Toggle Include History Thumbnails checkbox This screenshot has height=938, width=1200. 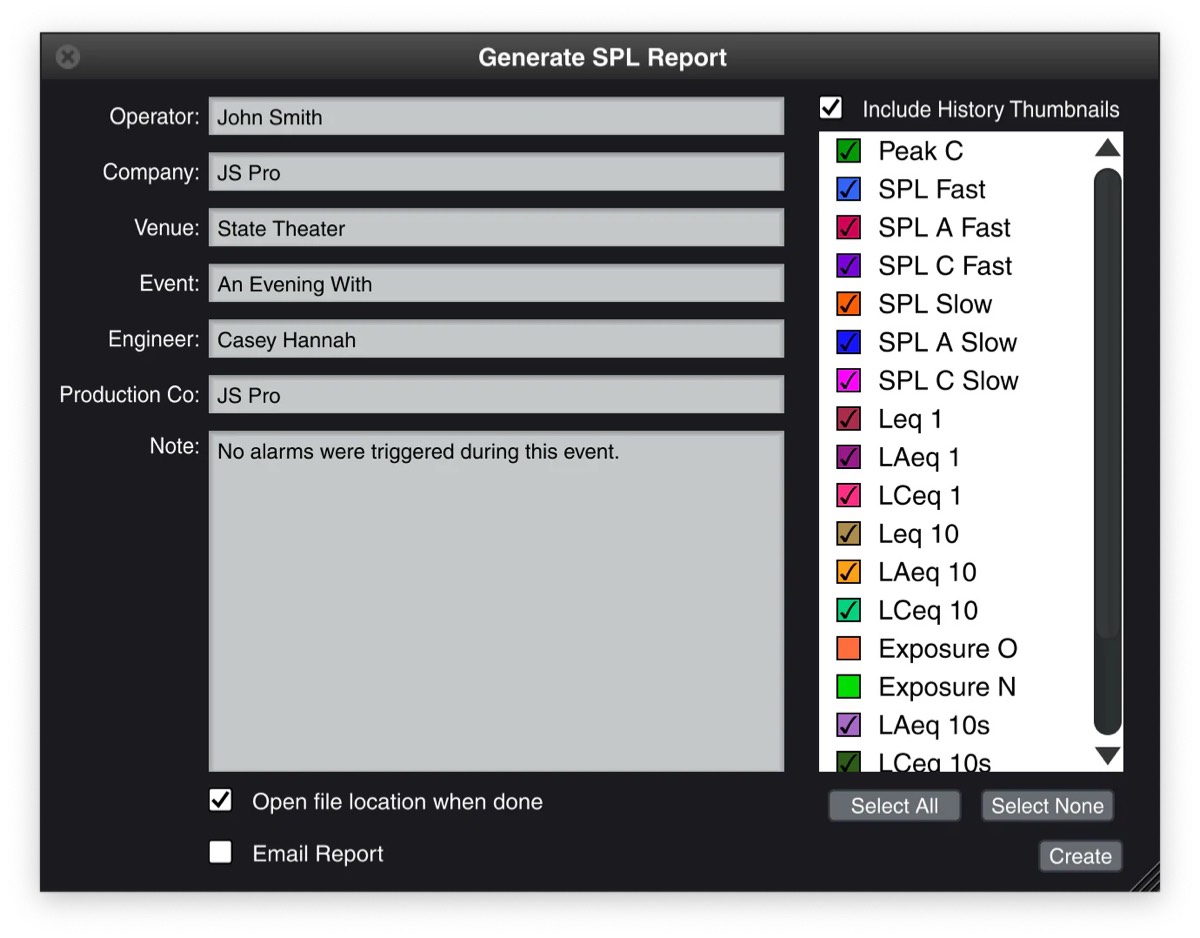[x=831, y=108]
